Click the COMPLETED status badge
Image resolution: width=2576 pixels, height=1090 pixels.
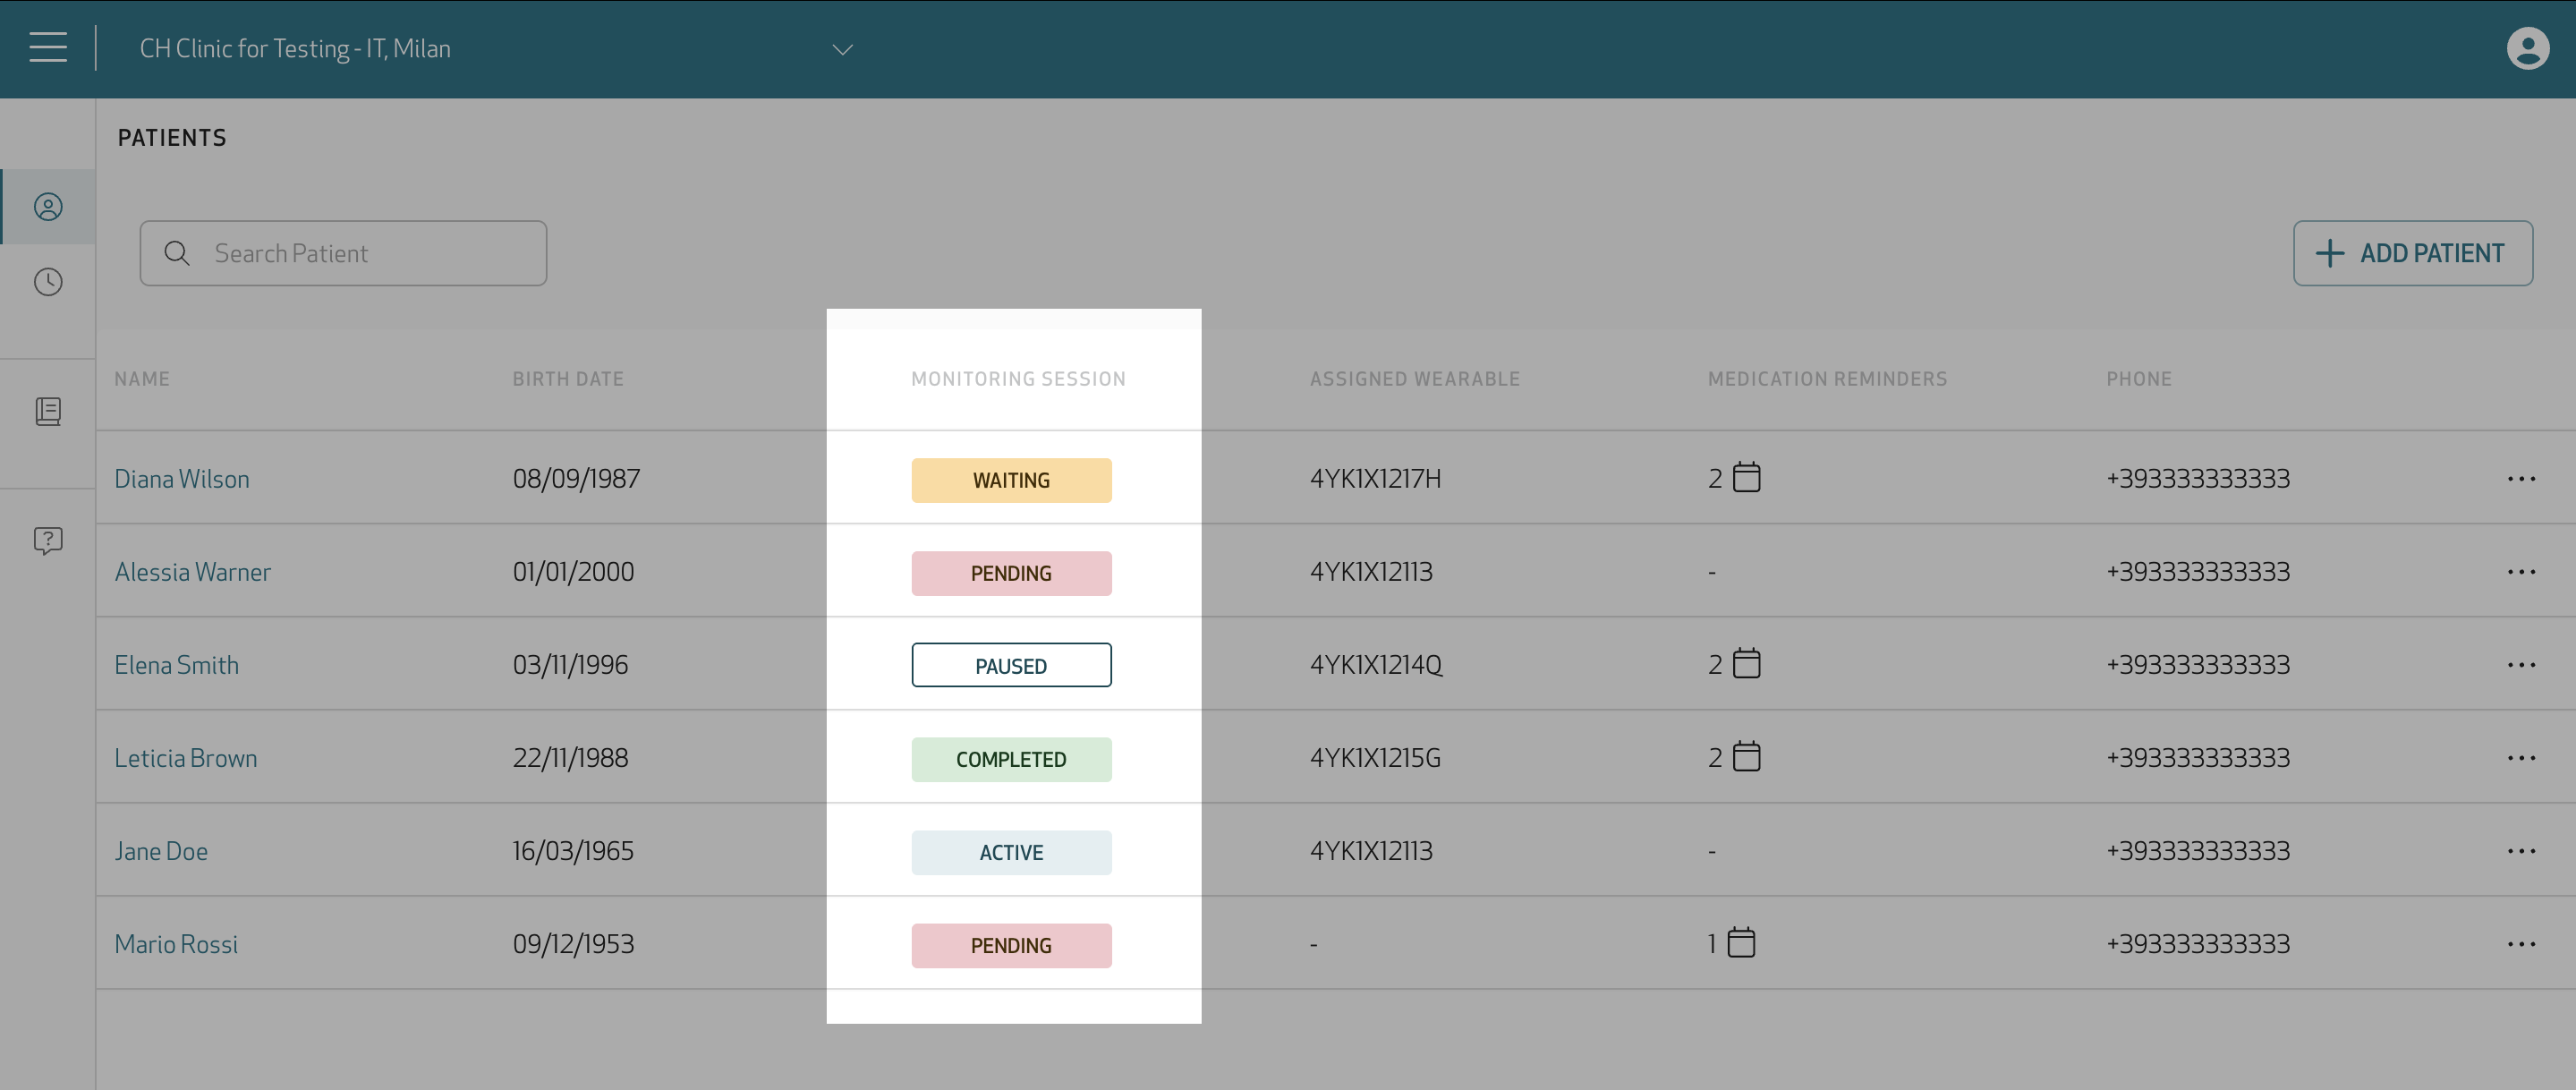1011,759
